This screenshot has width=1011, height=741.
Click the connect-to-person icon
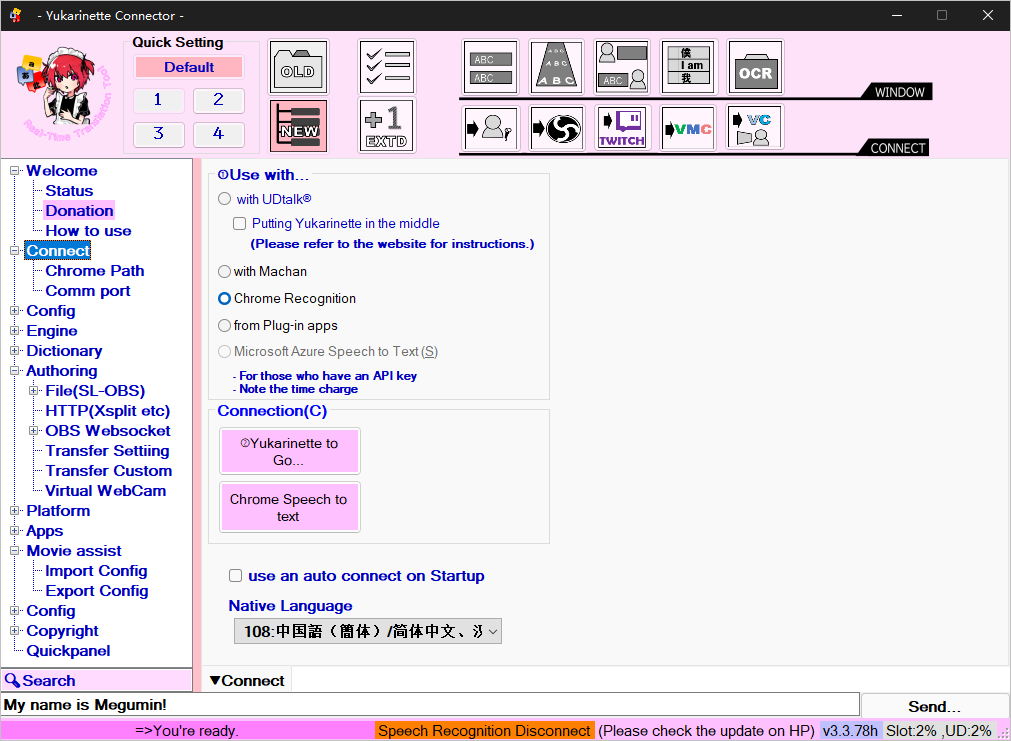pos(491,128)
